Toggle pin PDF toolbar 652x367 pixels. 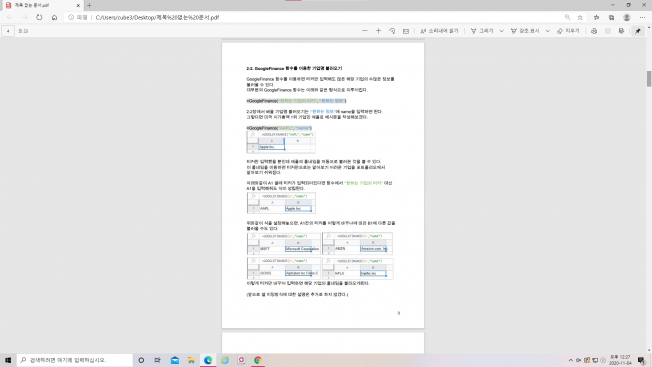pos(638,31)
